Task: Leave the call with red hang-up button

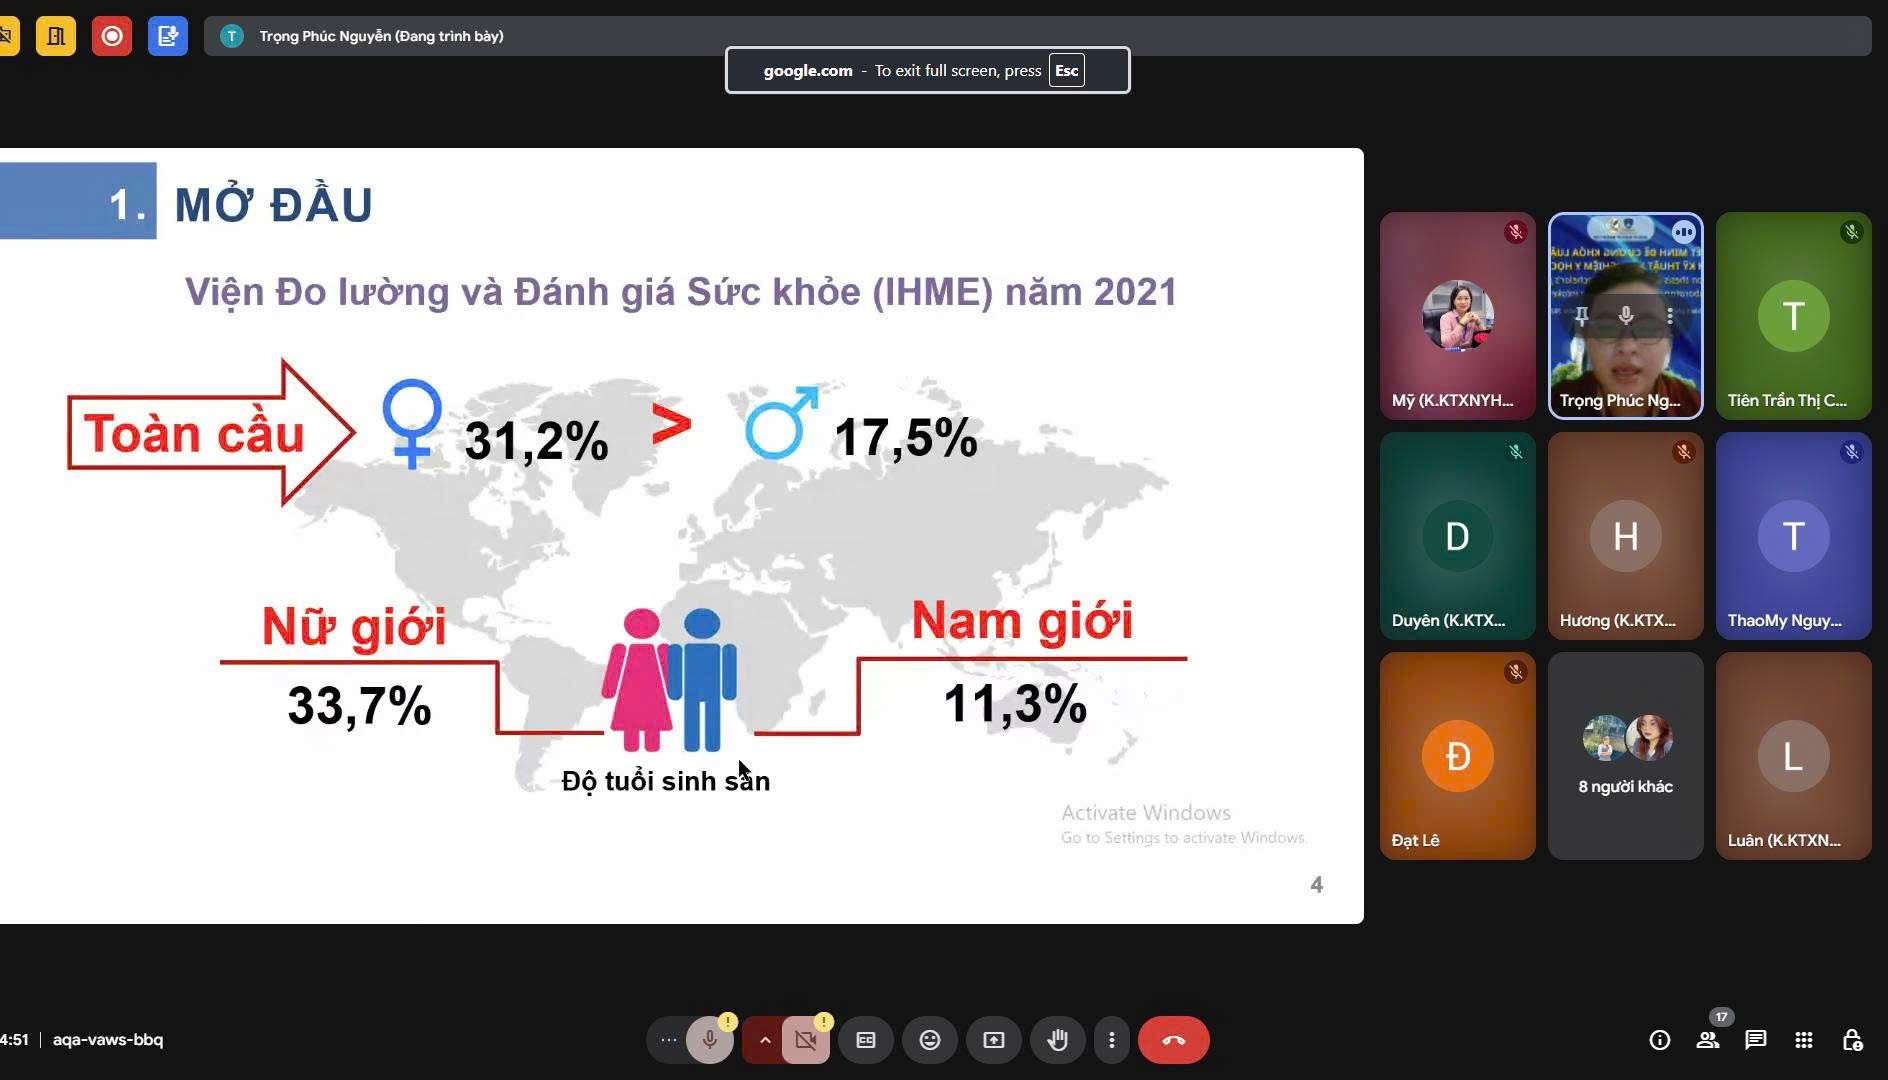Action: pos(1174,1040)
